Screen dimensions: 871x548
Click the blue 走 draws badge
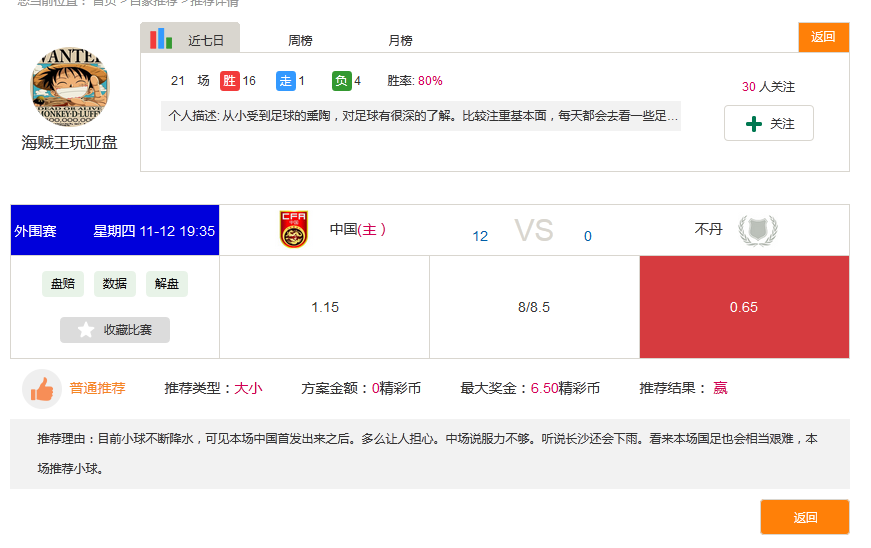coord(285,81)
